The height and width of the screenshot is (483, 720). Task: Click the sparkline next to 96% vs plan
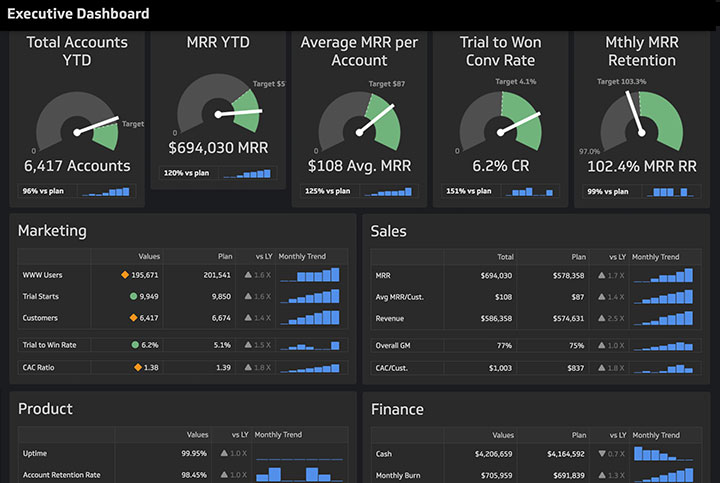(x=106, y=191)
